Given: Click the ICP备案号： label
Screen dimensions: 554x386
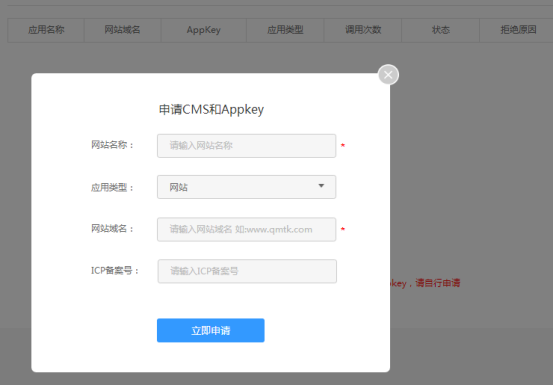Looking at the screenshot, I should pos(115,271).
